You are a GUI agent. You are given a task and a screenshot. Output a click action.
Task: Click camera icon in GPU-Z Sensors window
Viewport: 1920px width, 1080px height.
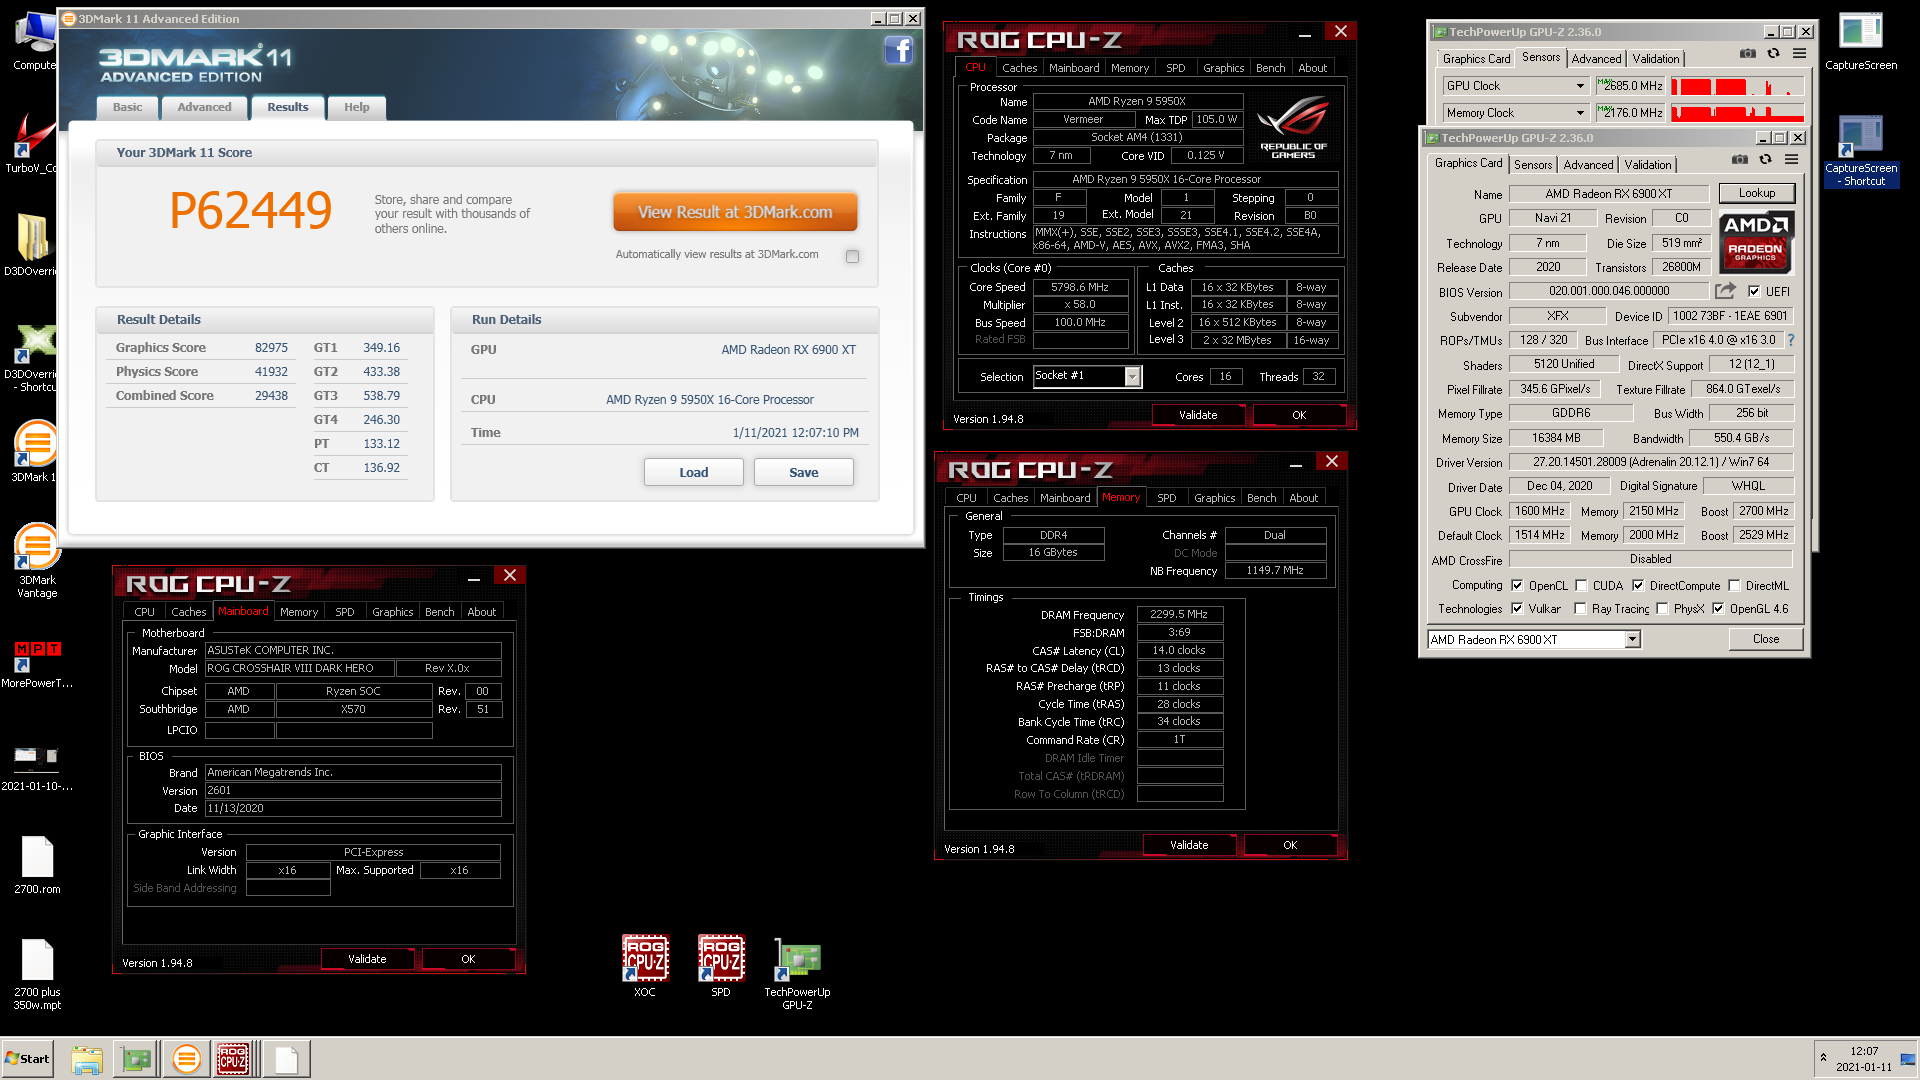coord(1747,53)
